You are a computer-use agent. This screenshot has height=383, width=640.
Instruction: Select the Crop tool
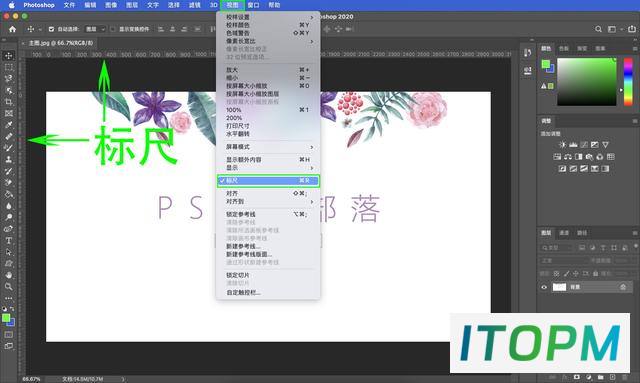(x=9, y=102)
